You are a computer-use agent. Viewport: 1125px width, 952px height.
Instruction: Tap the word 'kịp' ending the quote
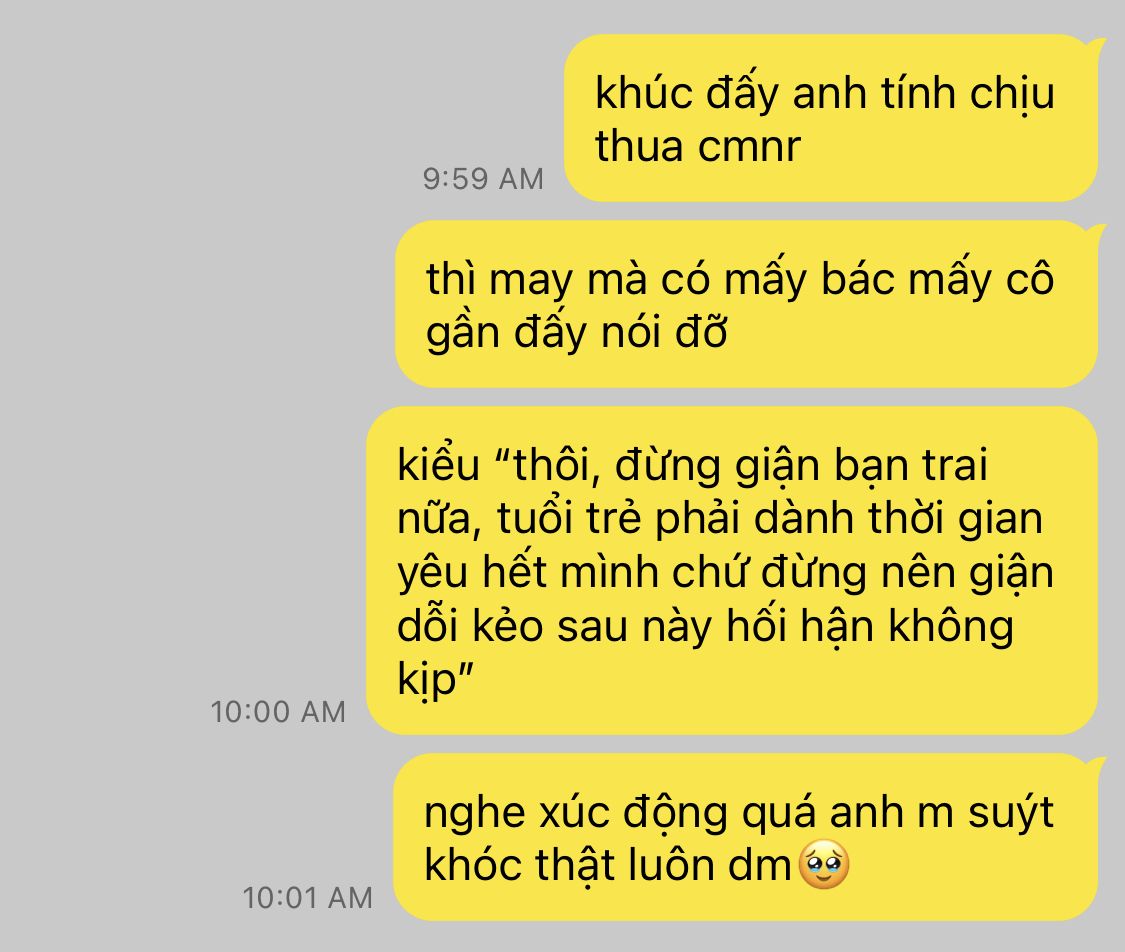click(428, 679)
